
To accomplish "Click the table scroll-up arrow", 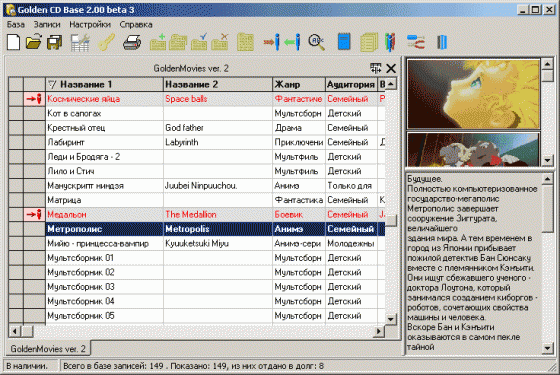I will [x=391, y=84].
